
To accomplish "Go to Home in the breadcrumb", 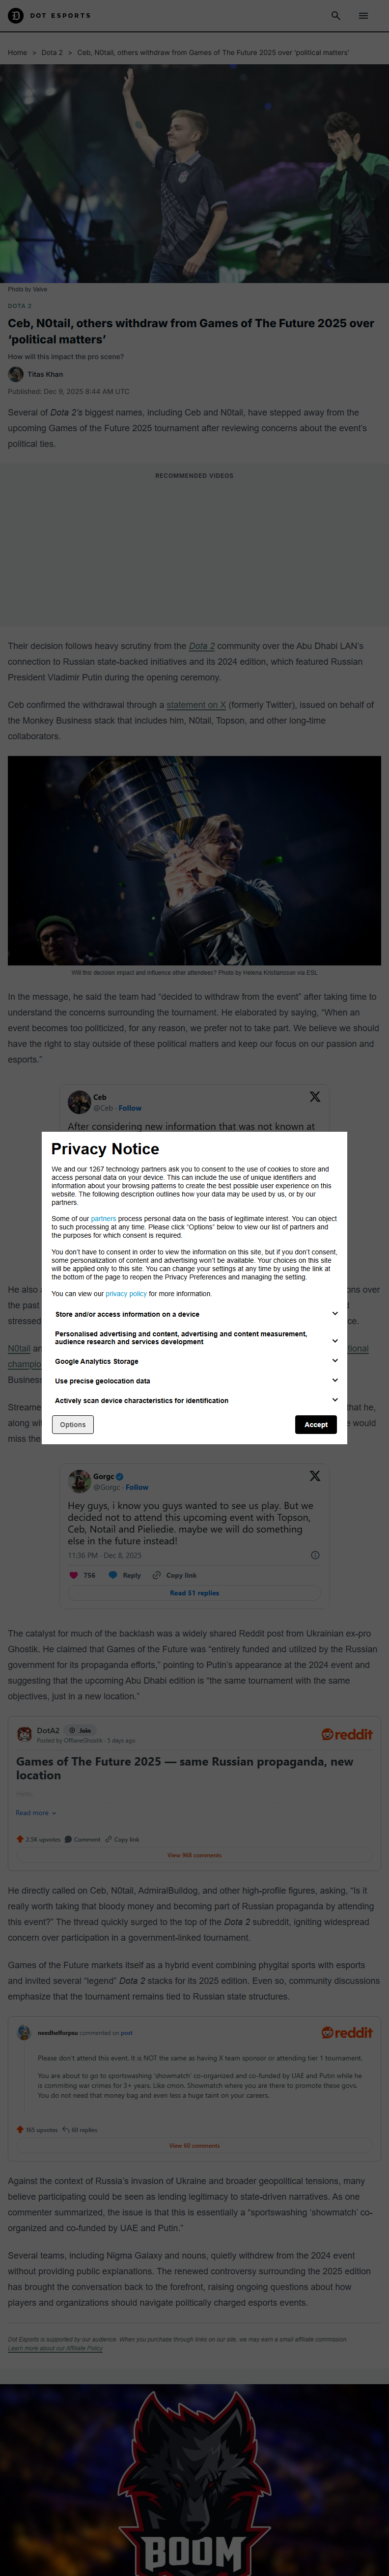I will (x=18, y=52).
